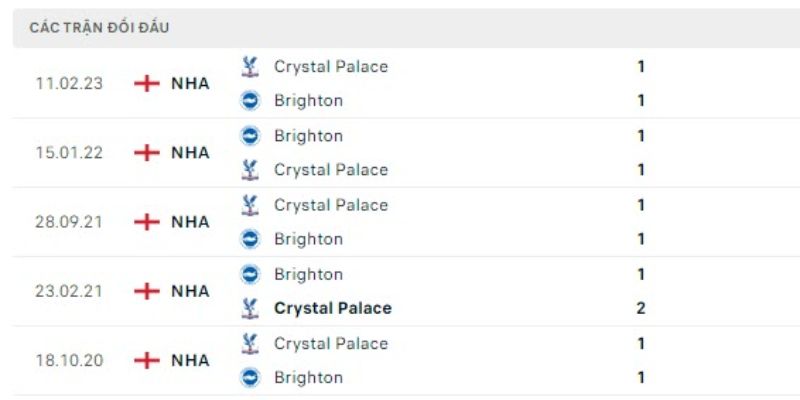Click England flag in 11.02.23 row

click(147, 84)
